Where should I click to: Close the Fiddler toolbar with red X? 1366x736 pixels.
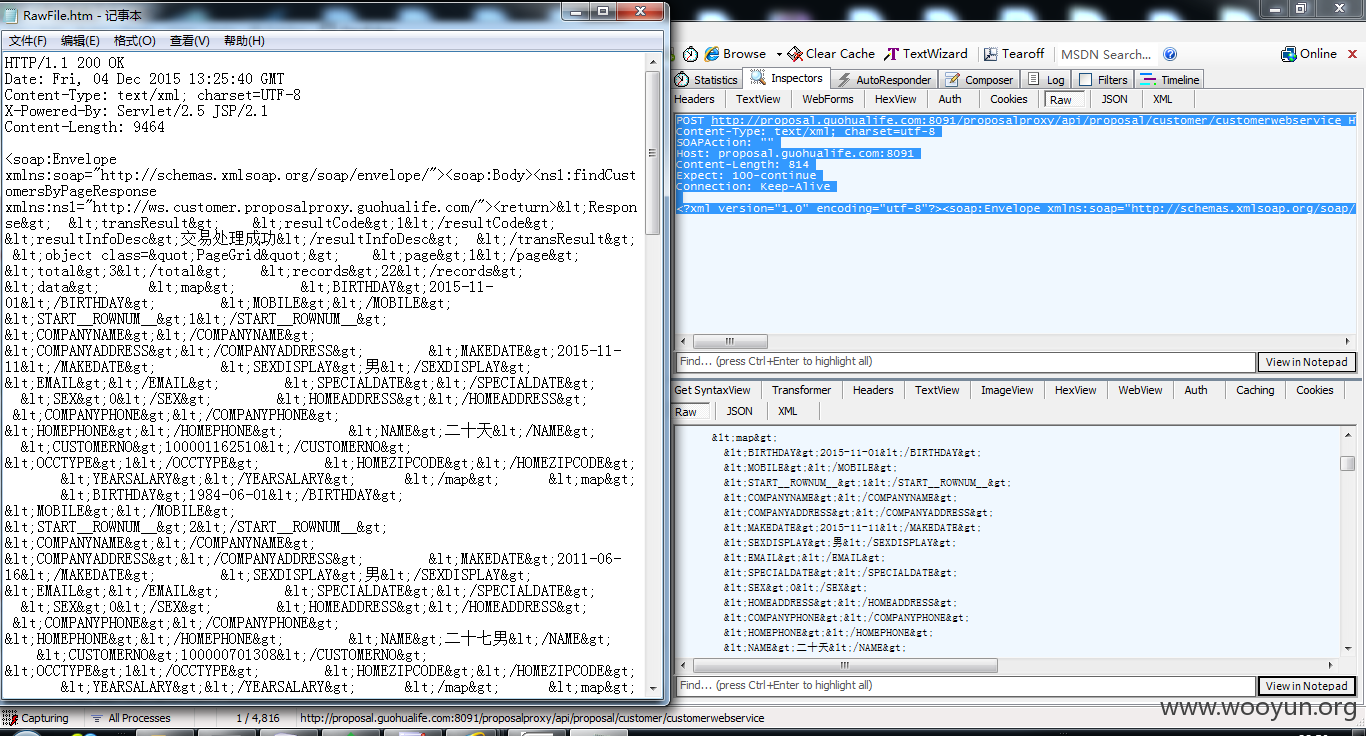coord(1350,54)
